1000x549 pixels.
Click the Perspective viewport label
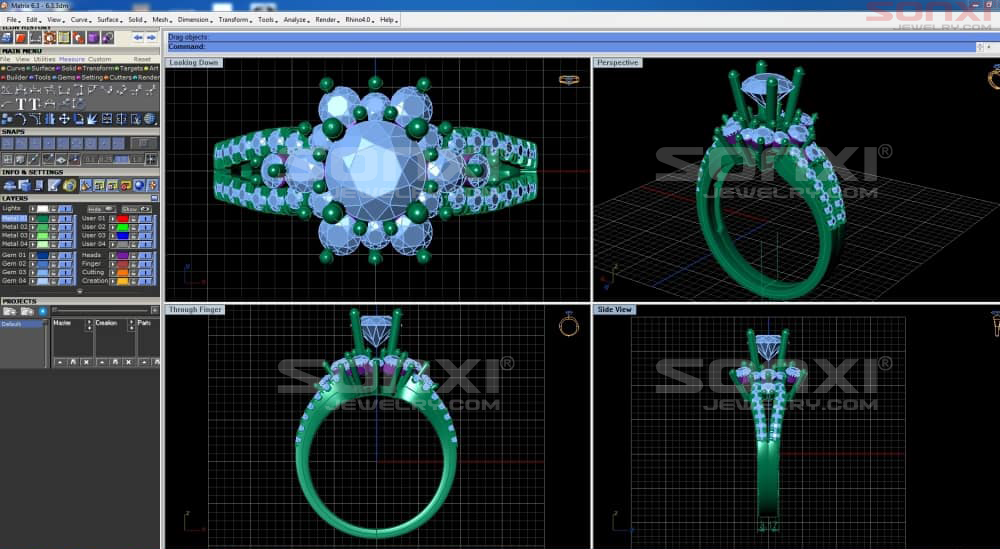(x=617, y=62)
